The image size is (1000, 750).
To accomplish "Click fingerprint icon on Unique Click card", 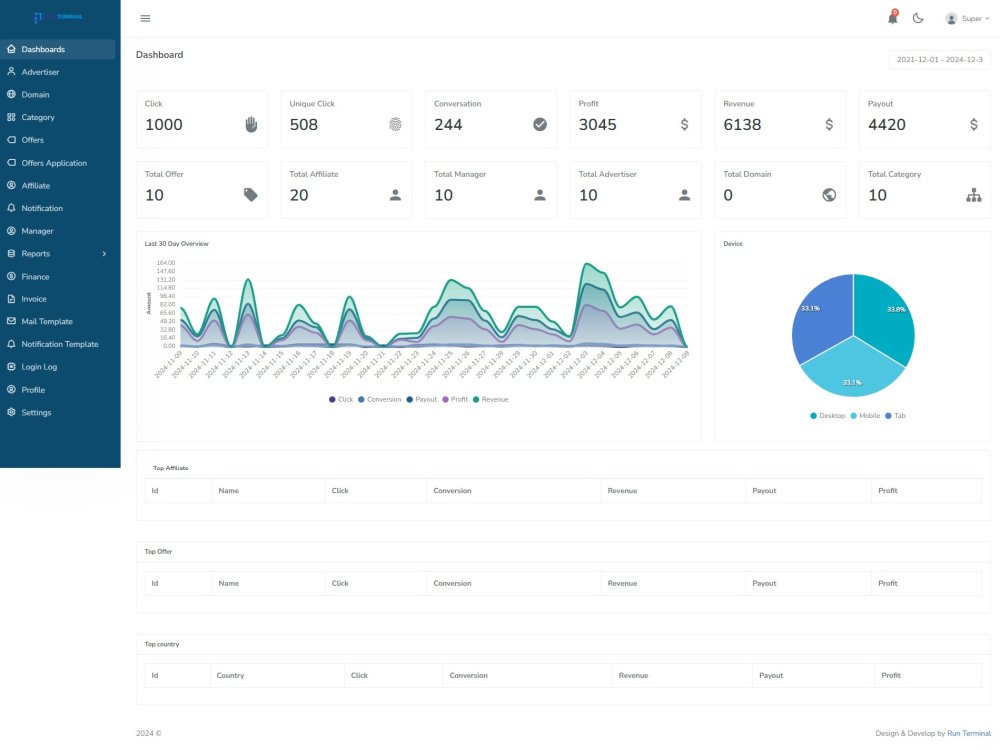I will click(x=395, y=124).
